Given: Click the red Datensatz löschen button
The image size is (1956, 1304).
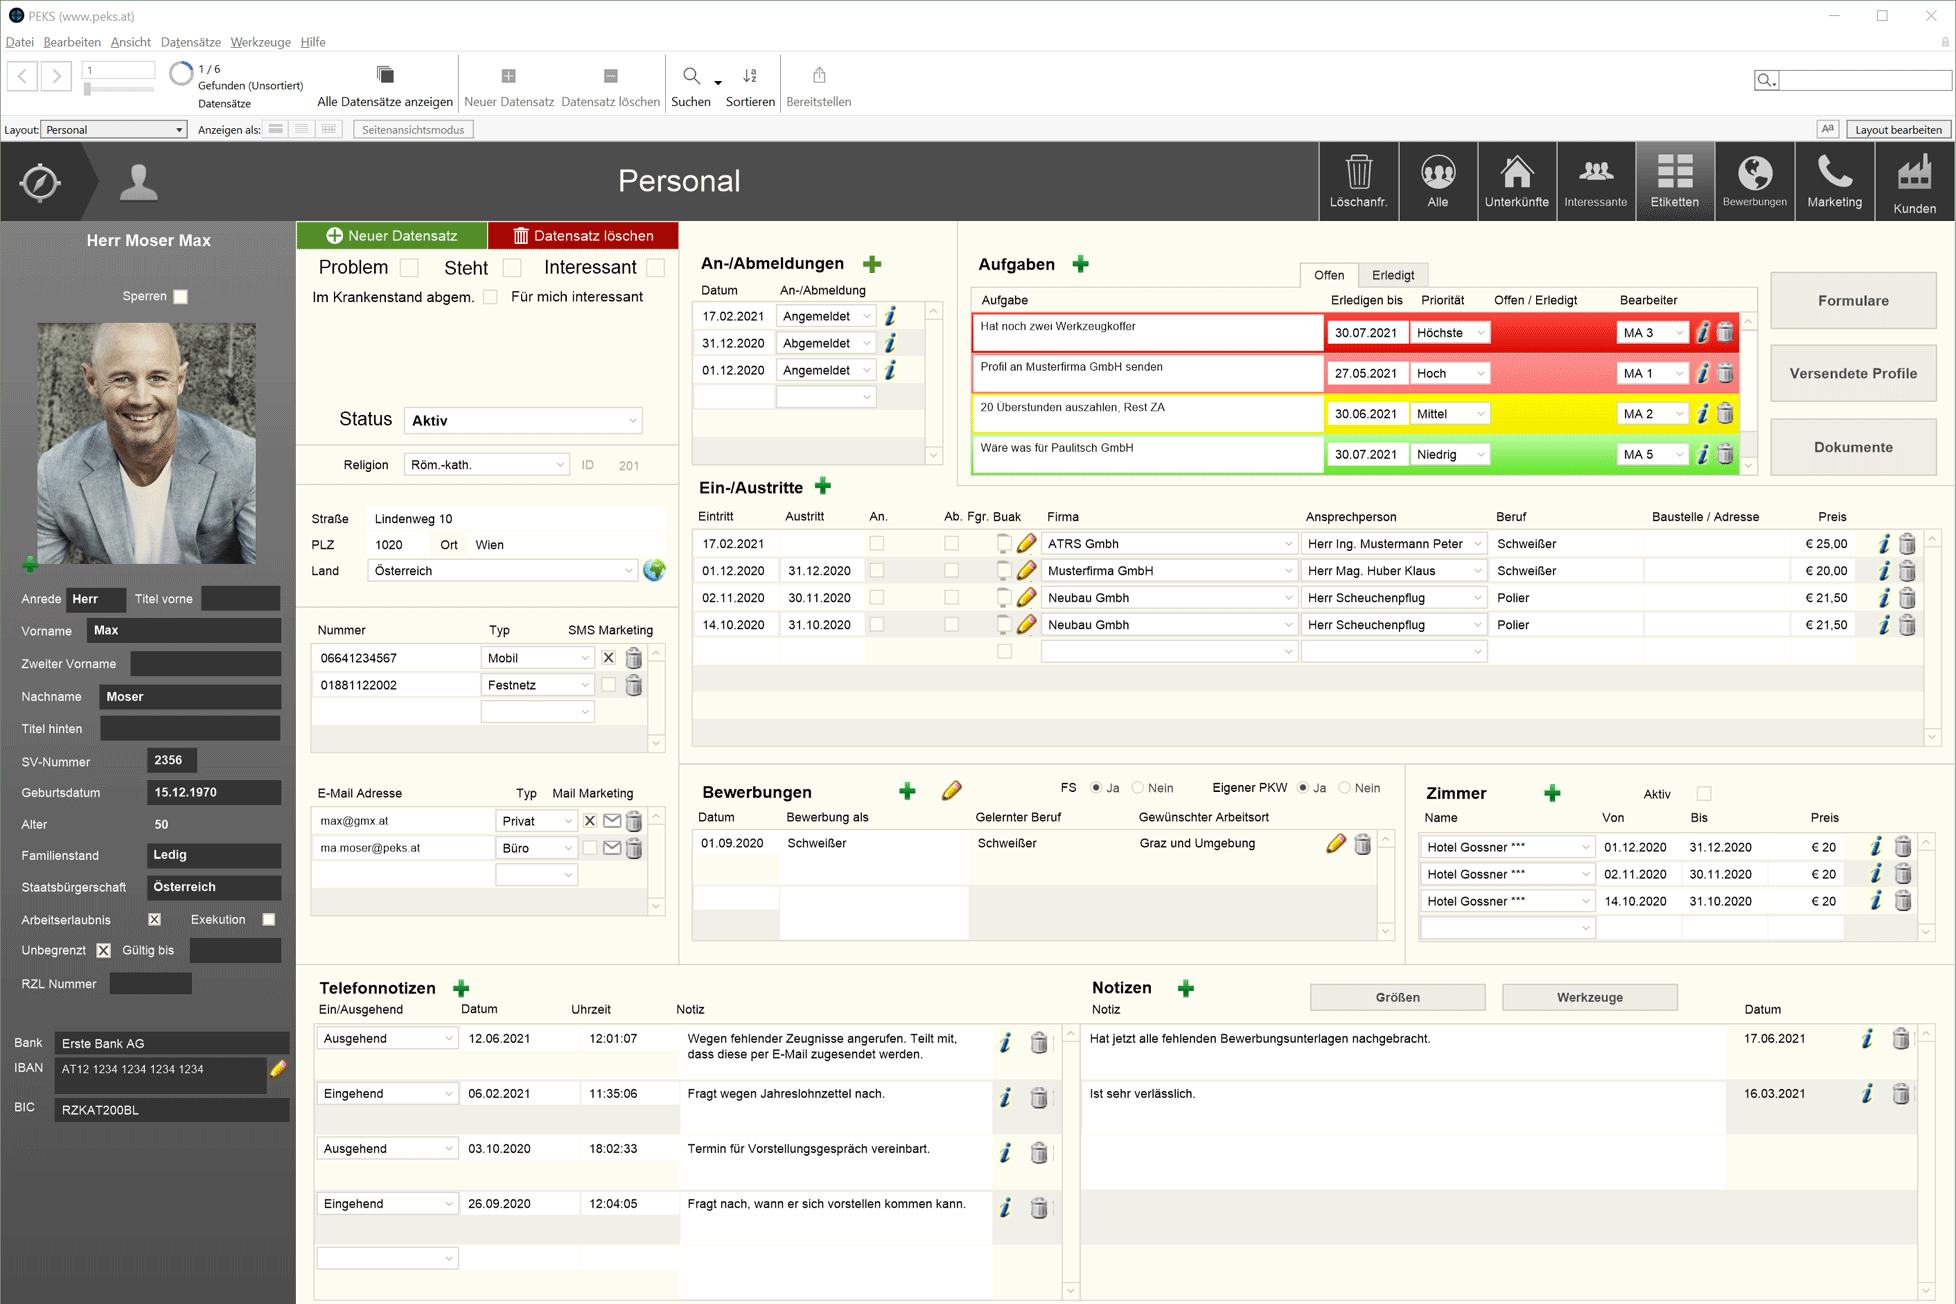Looking at the screenshot, I should tap(583, 236).
